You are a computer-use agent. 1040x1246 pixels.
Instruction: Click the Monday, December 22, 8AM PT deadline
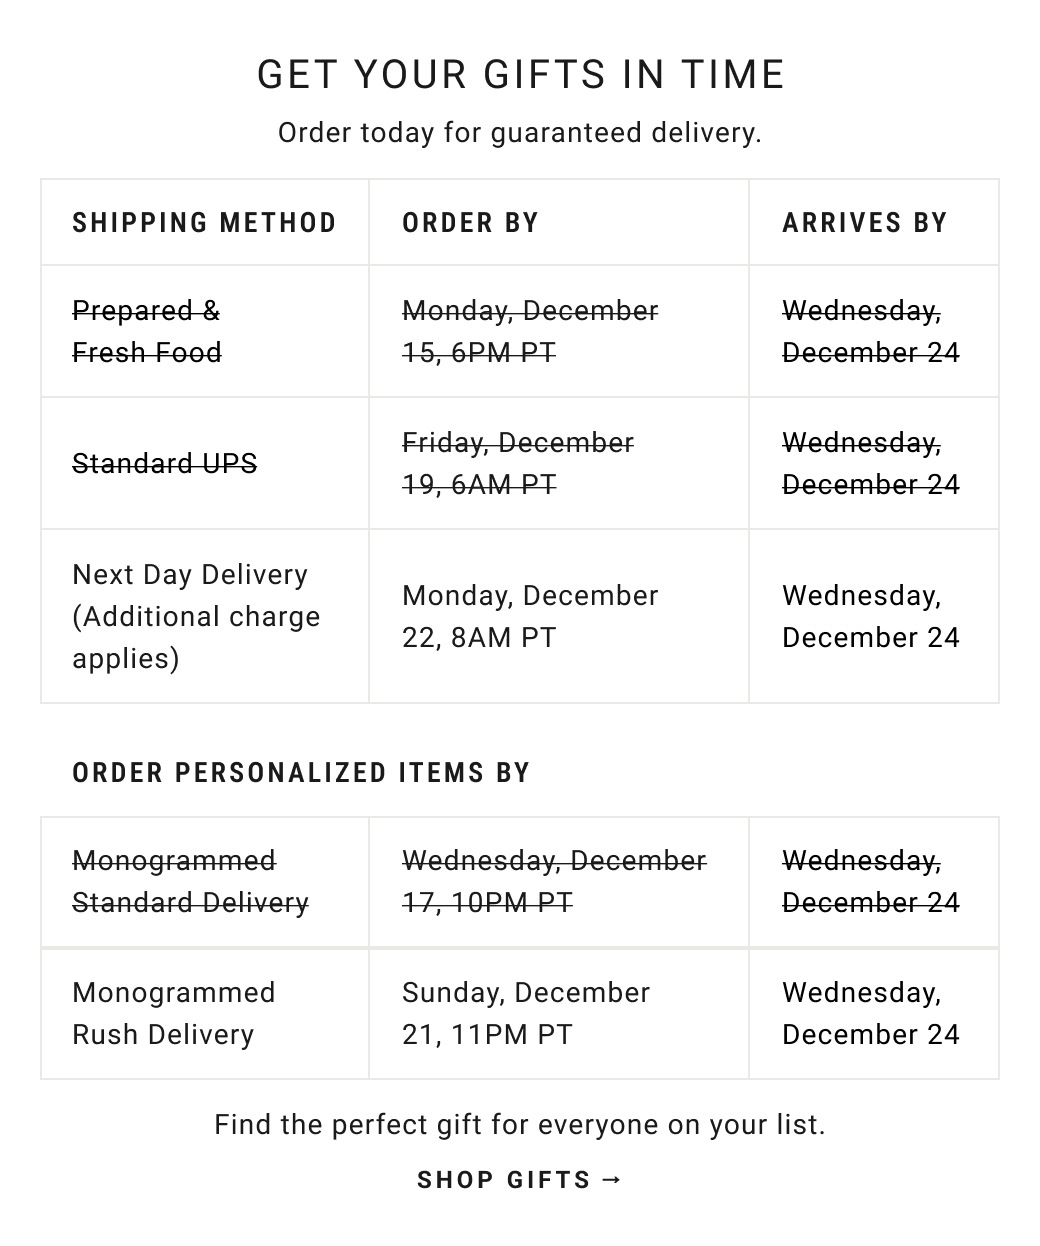[x=530, y=616]
